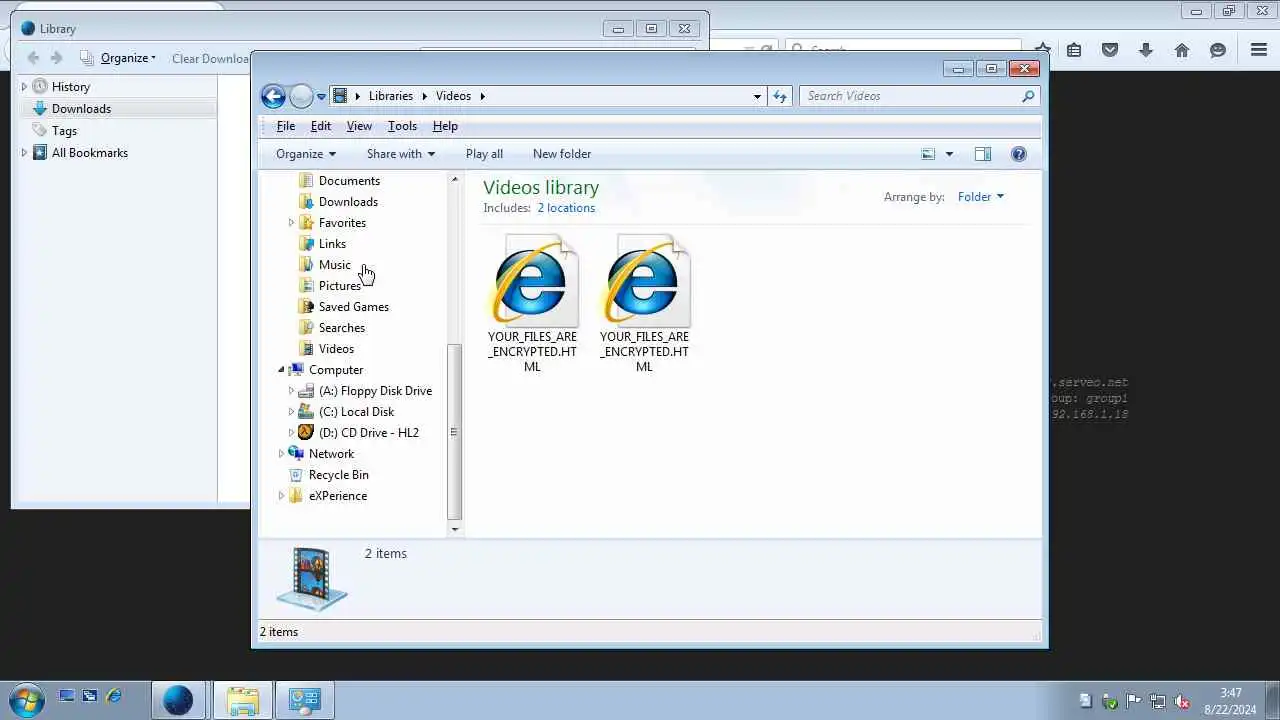
Task: Refresh the Videos folder address bar
Action: tap(780, 96)
